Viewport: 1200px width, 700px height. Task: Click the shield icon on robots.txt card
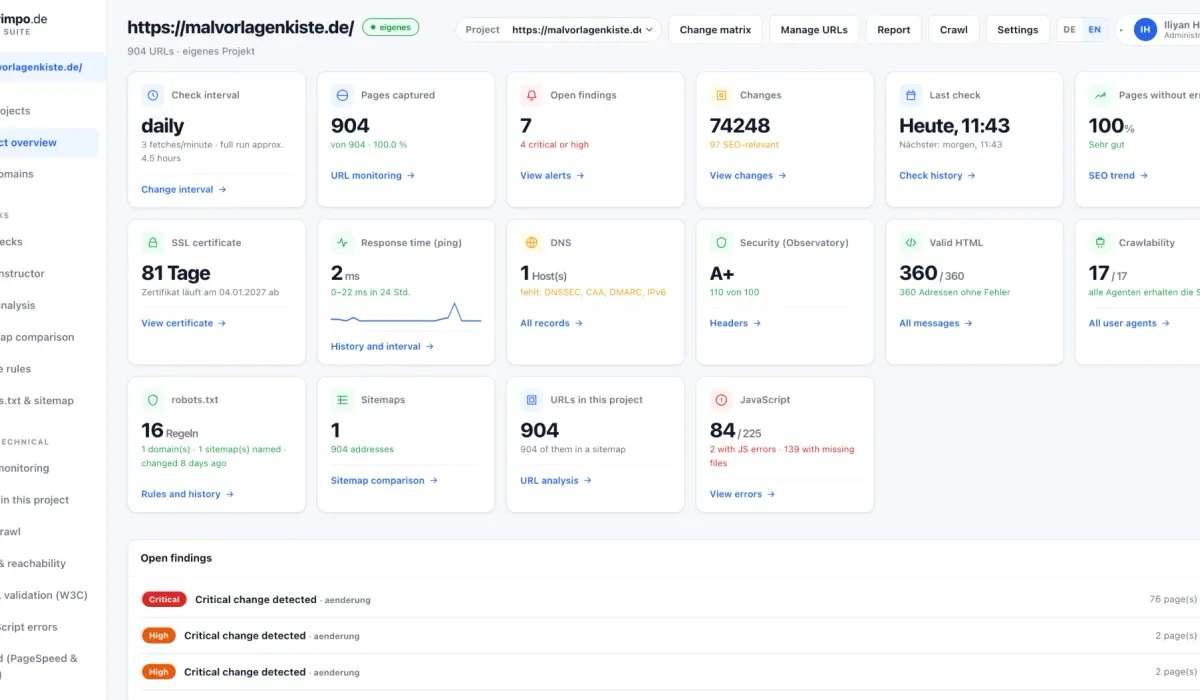point(153,399)
